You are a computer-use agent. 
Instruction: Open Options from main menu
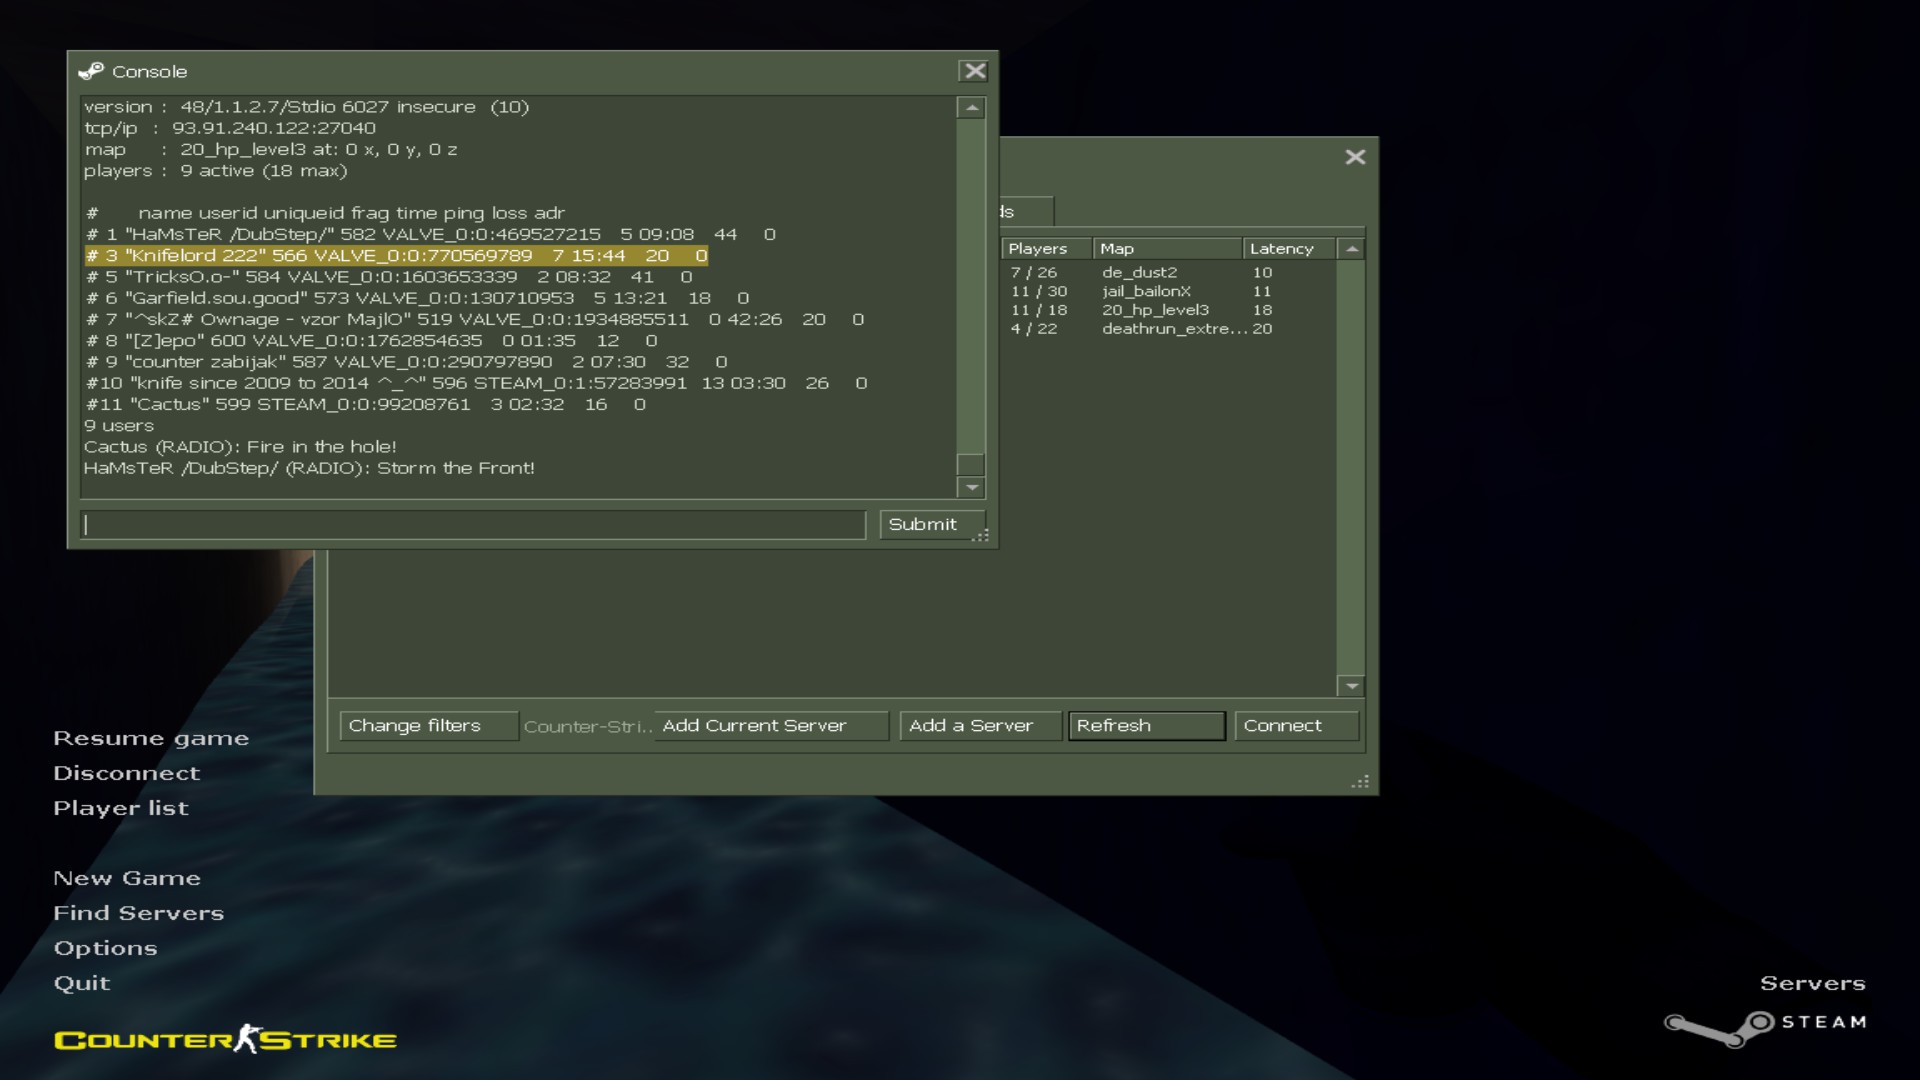[106, 948]
